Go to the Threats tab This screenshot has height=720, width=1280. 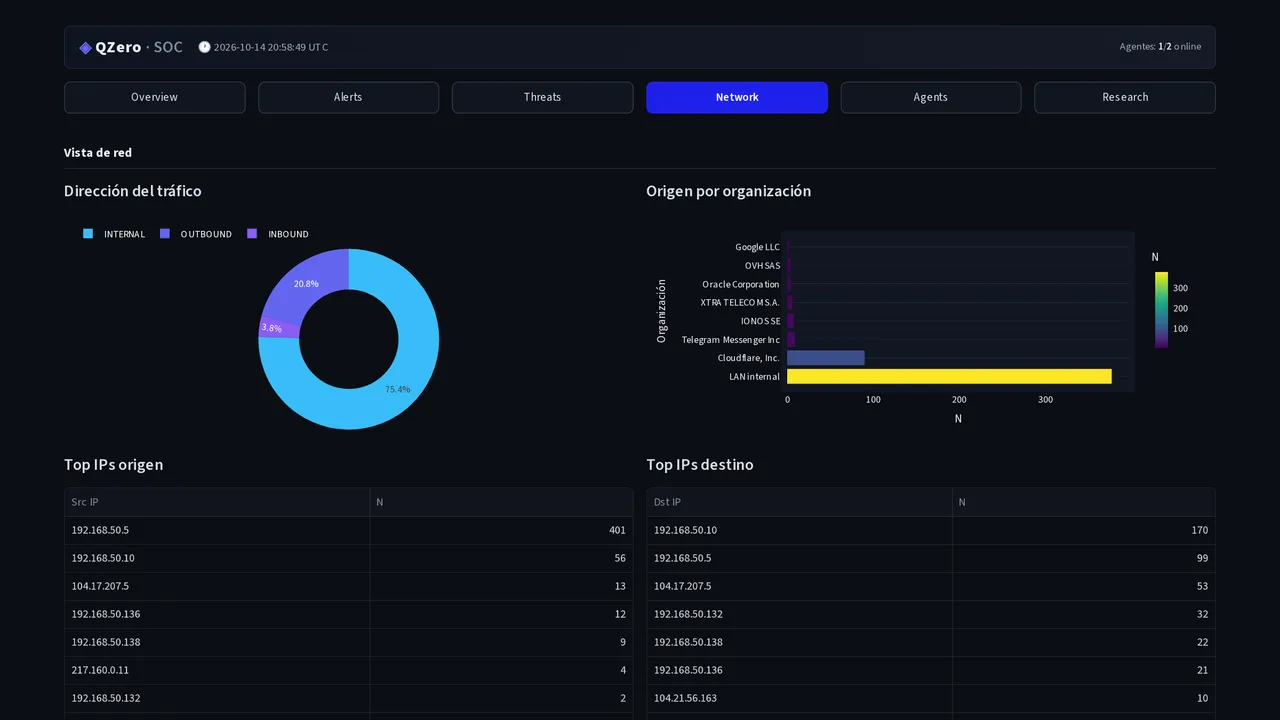coord(542,97)
